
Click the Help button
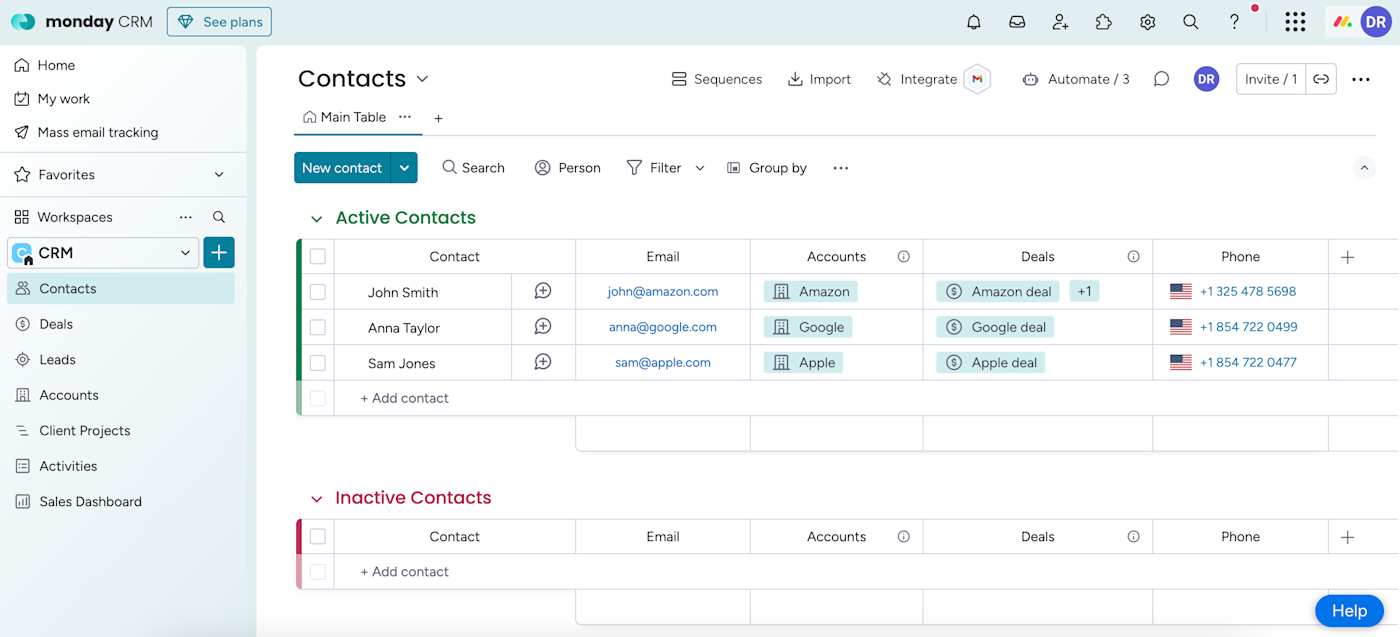(x=1349, y=611)
